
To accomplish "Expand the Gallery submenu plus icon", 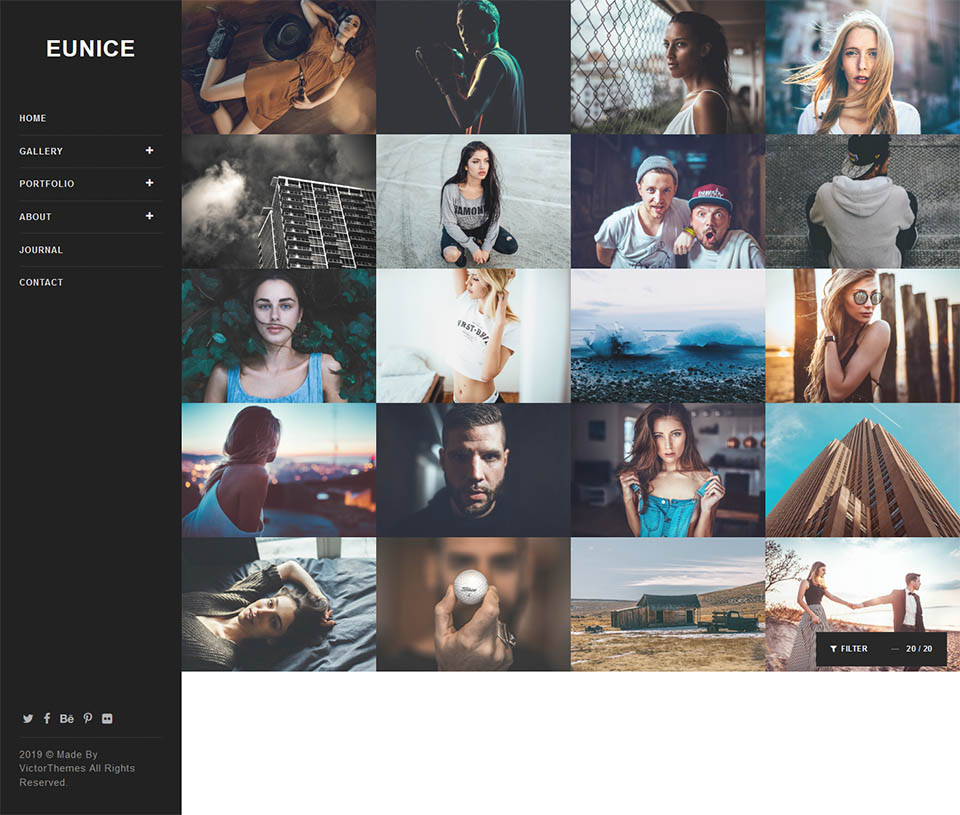I will [x=150, y=151].
